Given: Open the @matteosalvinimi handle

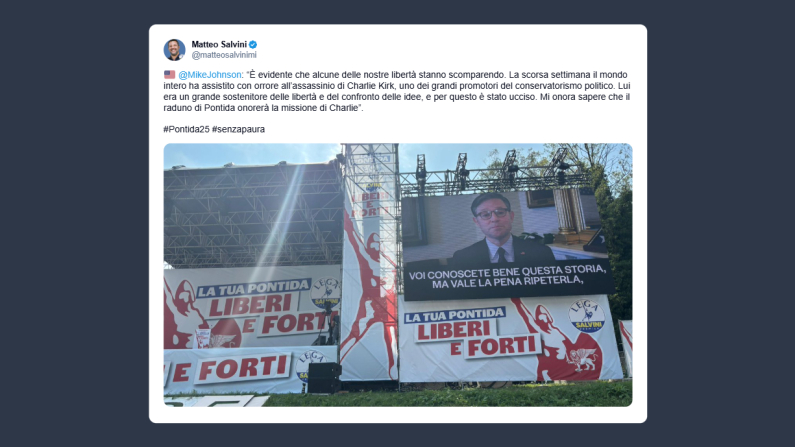Looking at the screenshot, I should click(224, 55).
